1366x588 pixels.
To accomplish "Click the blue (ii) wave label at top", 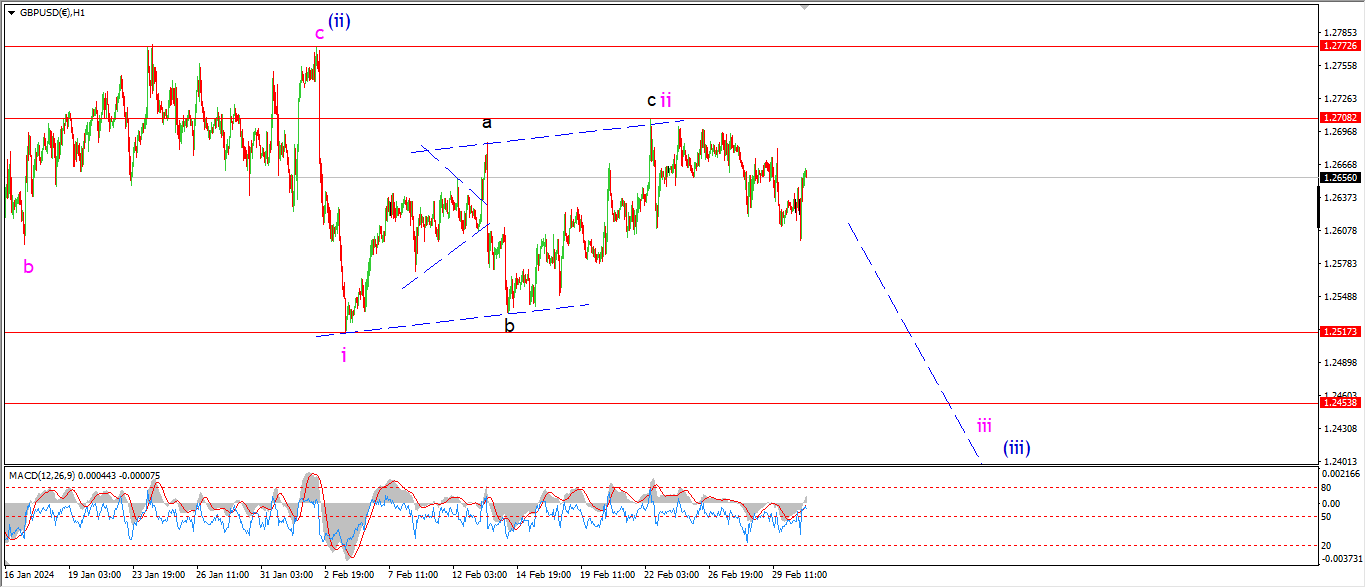I will click(x=339, y=21).
